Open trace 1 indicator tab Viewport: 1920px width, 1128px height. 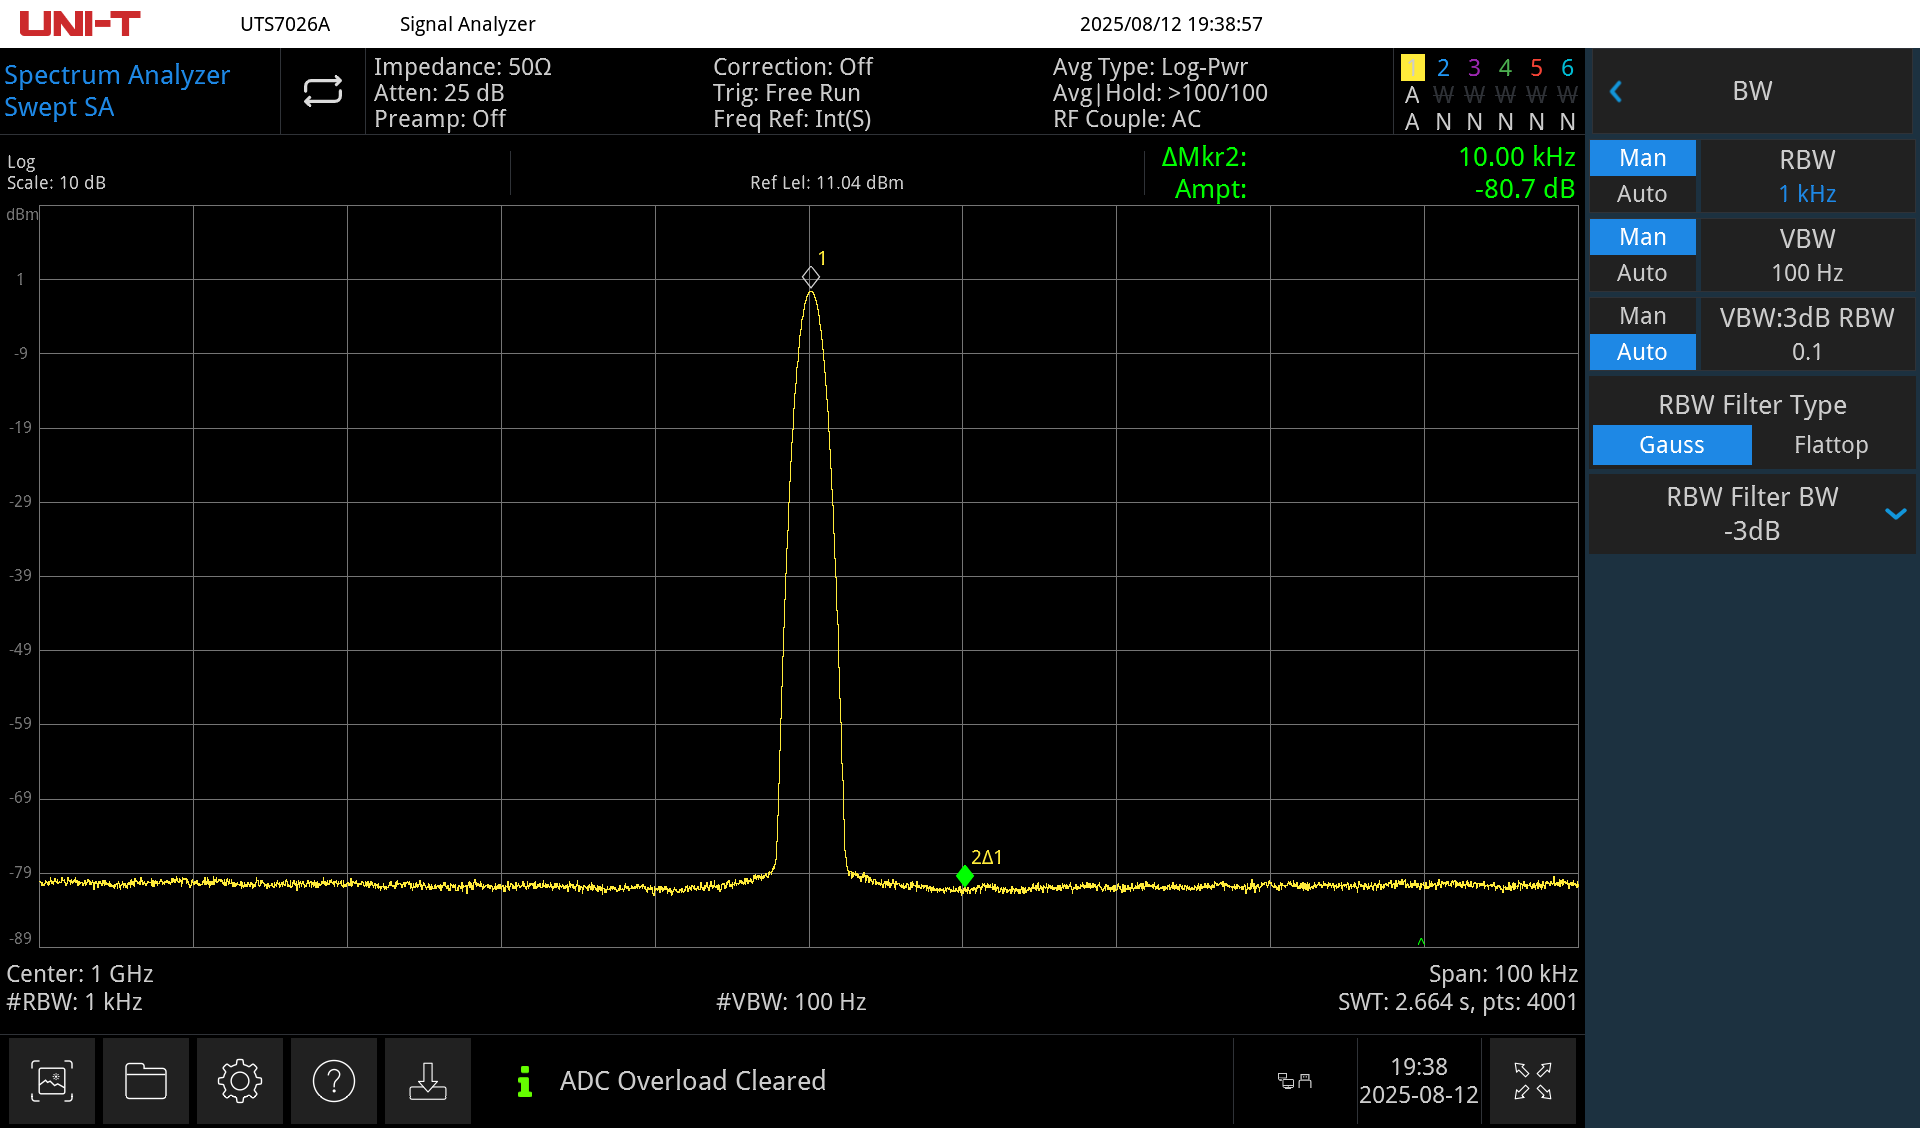[1412, 67]
